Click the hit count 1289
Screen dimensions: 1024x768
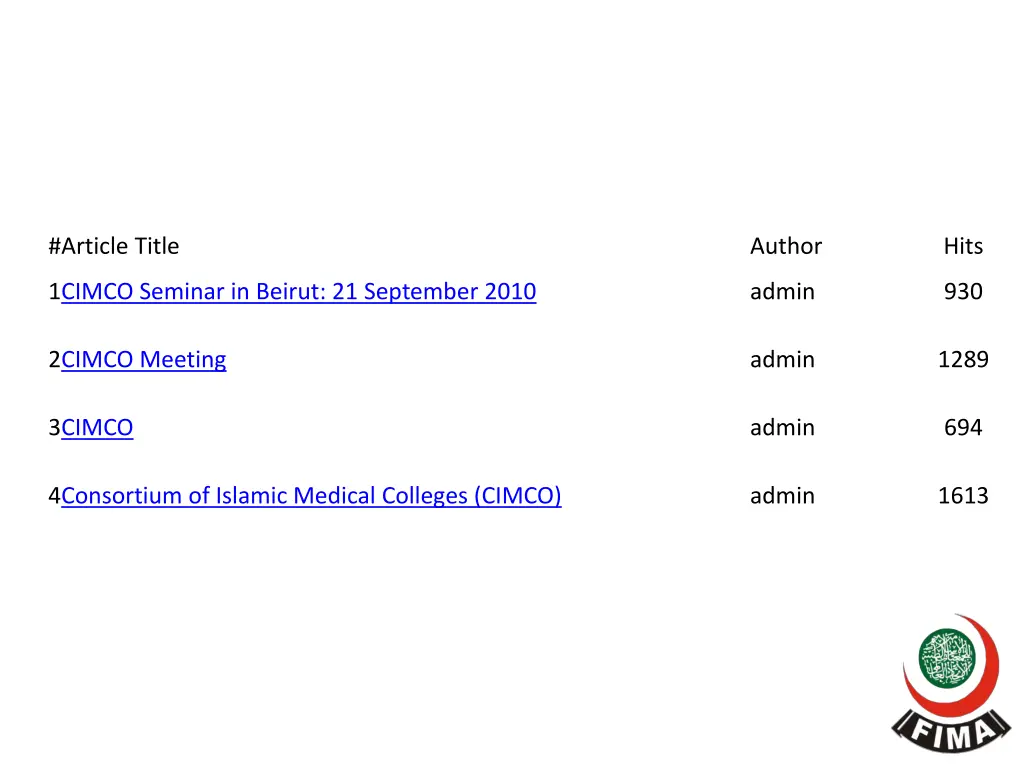coord(963,360)
